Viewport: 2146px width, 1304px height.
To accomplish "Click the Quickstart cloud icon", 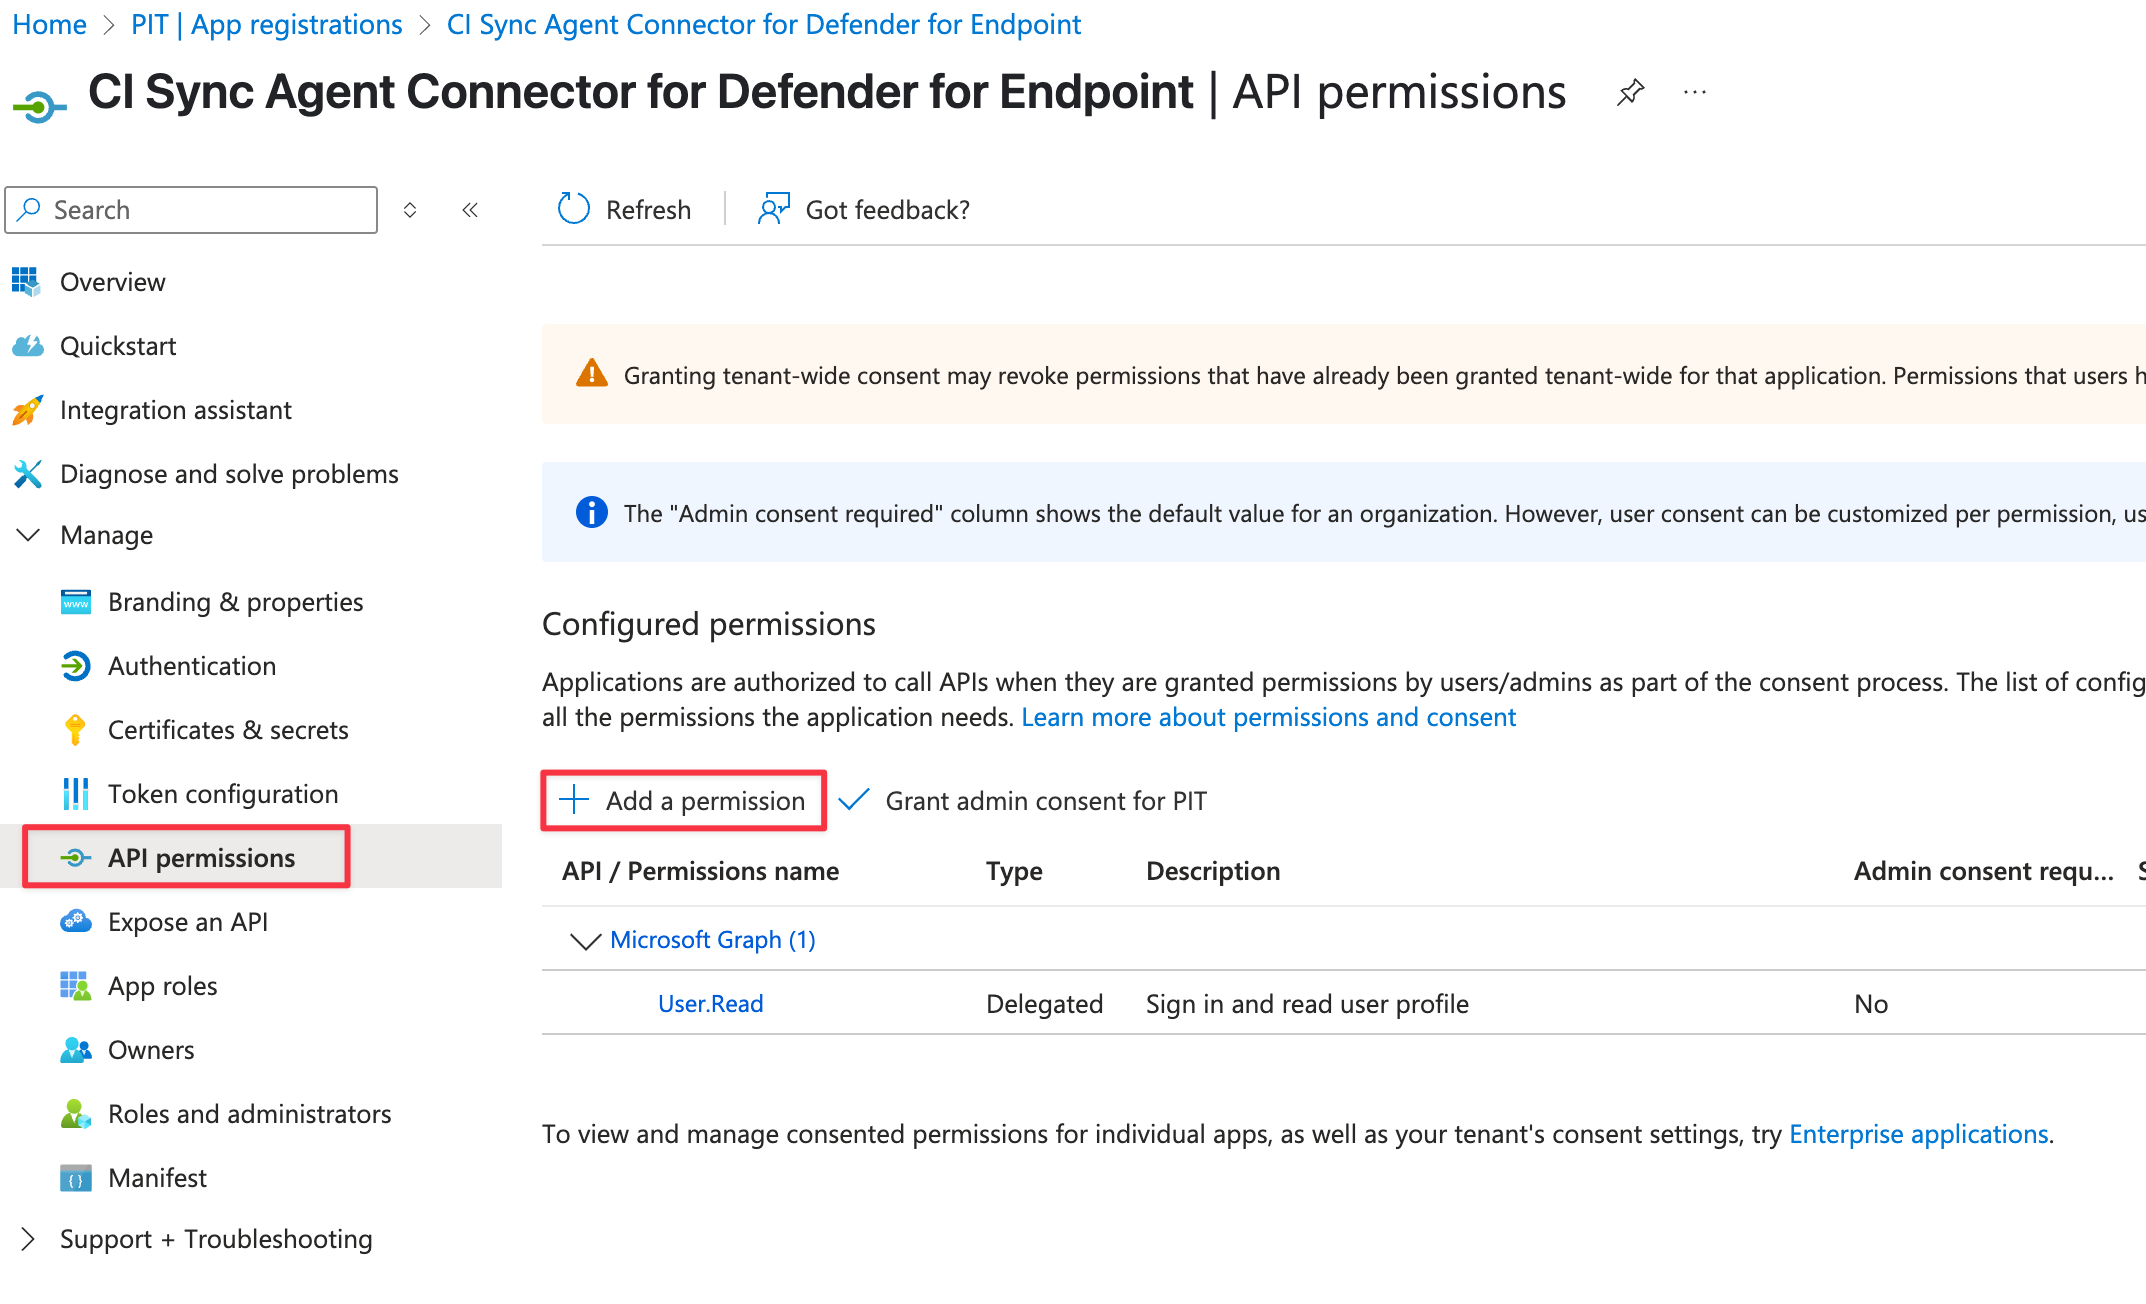I will pos(27,346).
